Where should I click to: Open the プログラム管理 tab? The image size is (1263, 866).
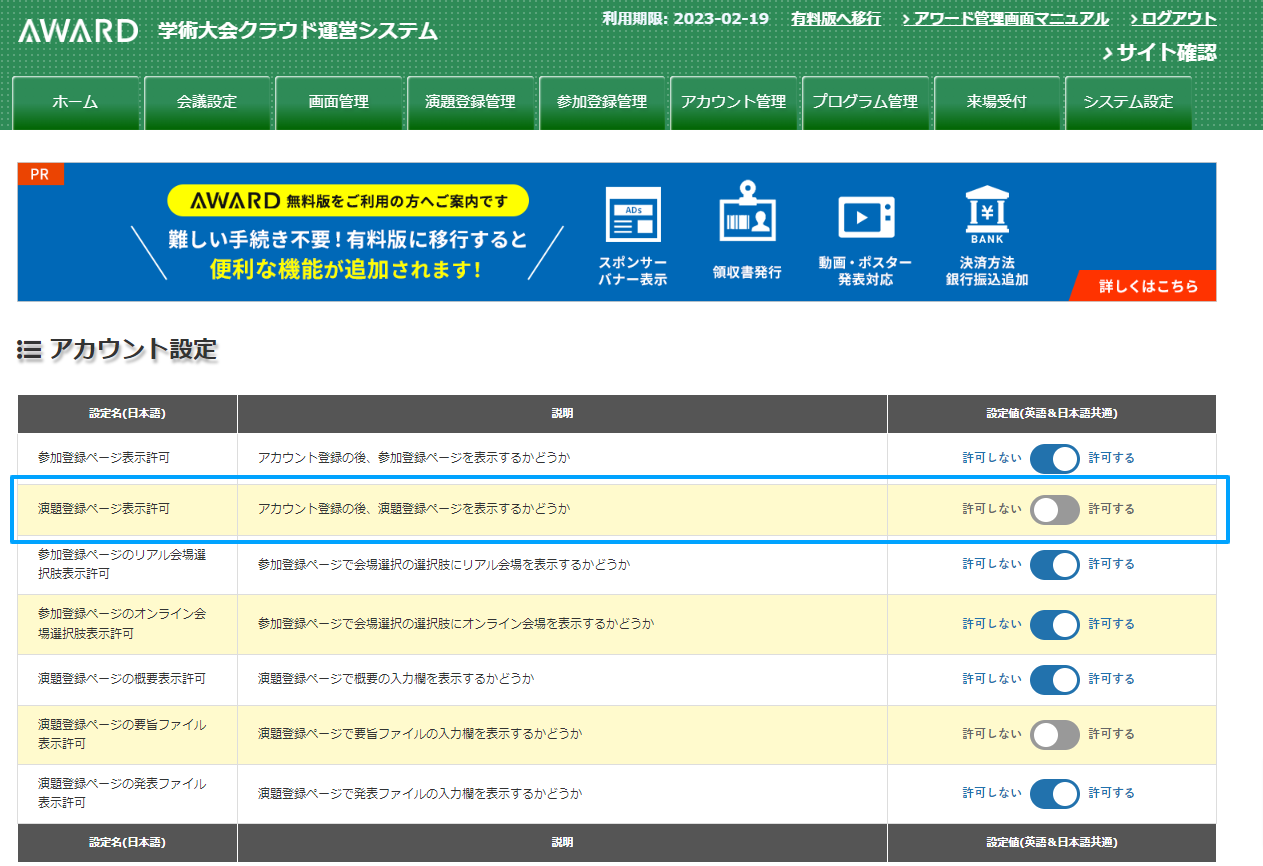pos(865,102)
